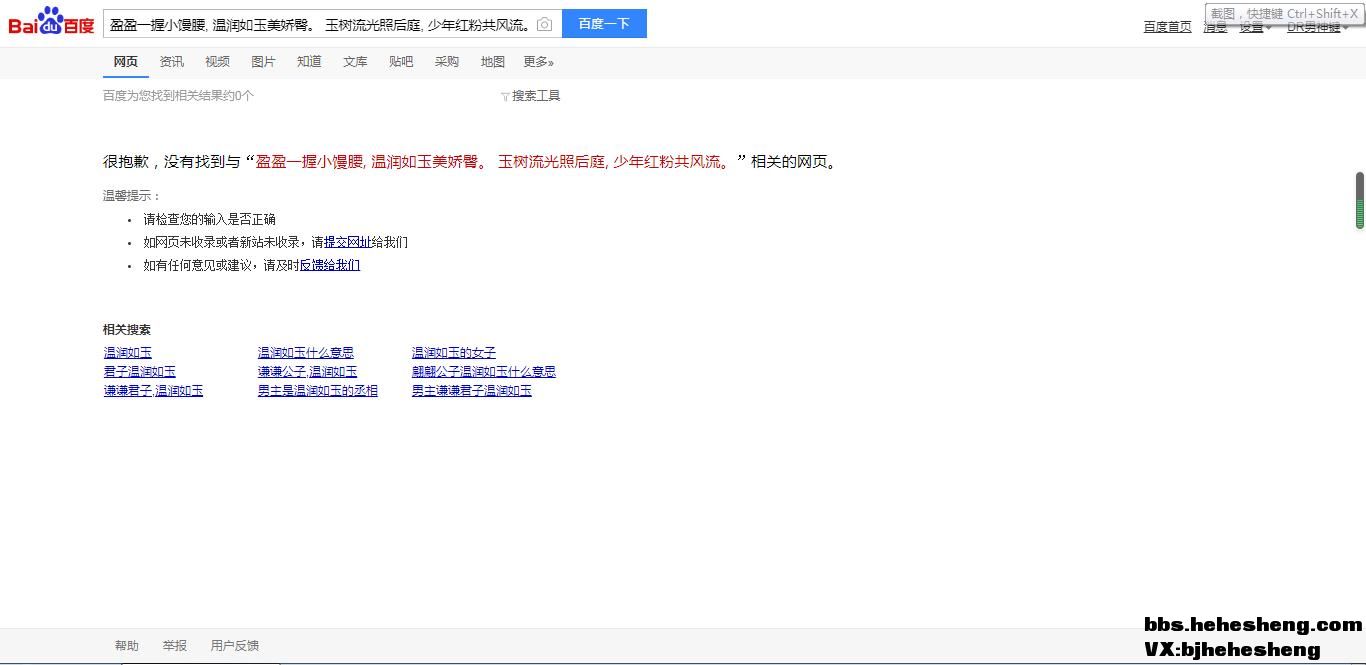This screenshot has height=665, width=1366.
Task: Switch to the 视频 tab
Action: point(217,62)
